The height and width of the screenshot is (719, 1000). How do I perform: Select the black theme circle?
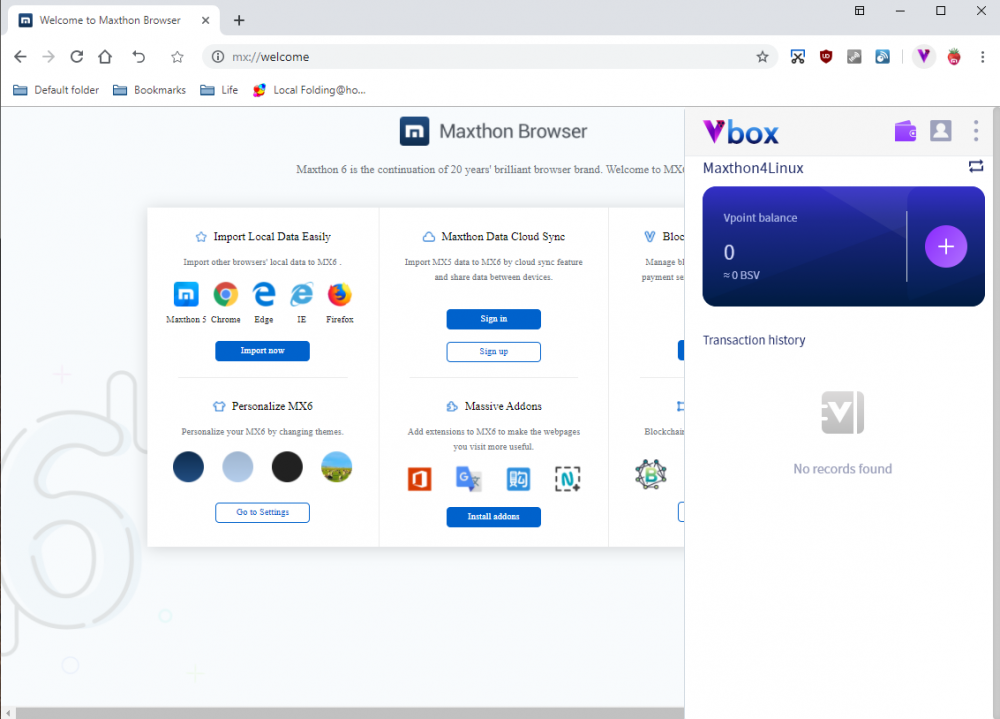pos(287,467)
